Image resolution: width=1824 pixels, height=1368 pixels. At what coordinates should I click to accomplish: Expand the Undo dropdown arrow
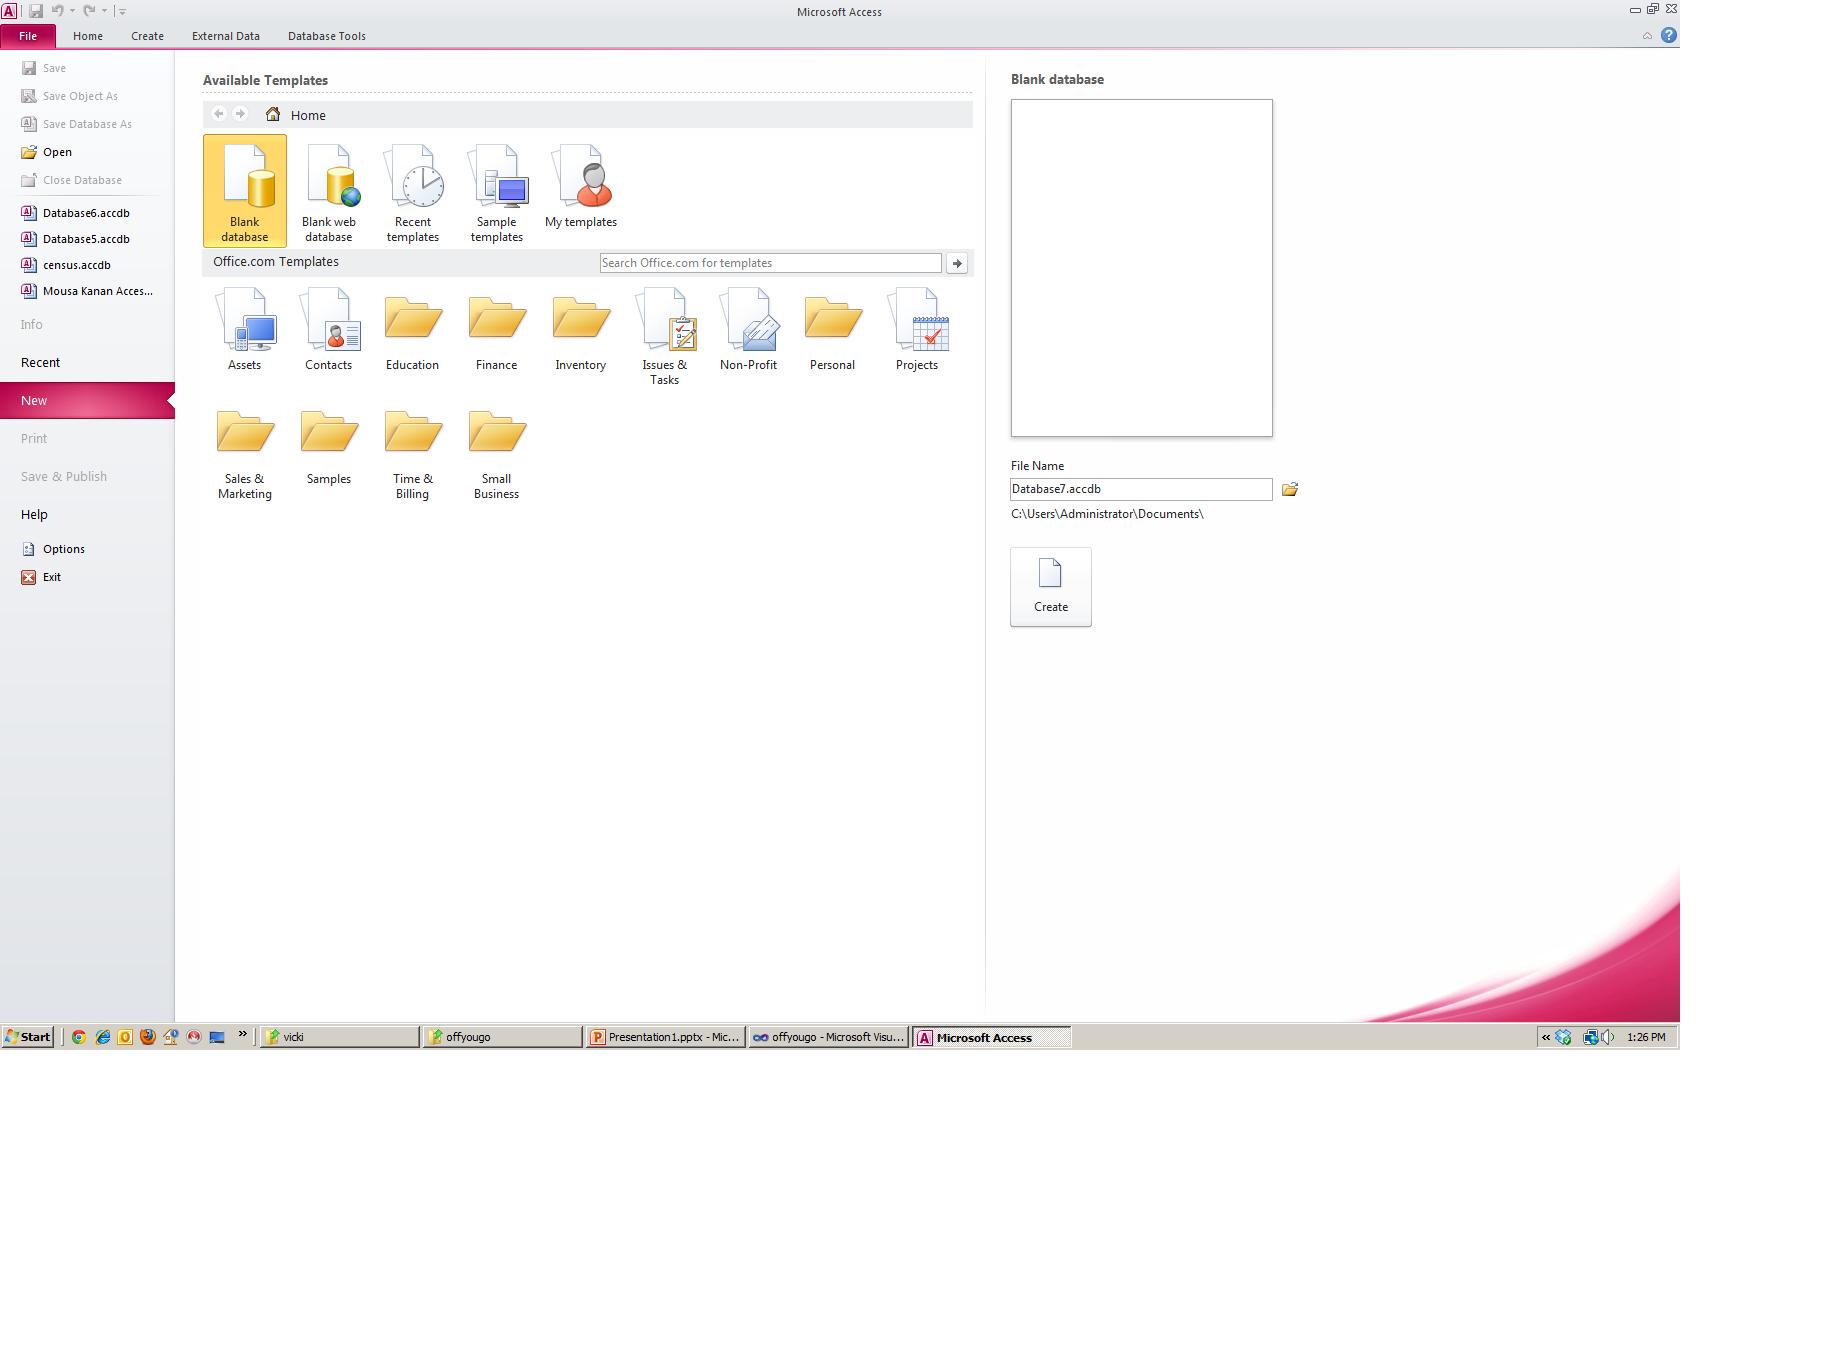point(72,11)
